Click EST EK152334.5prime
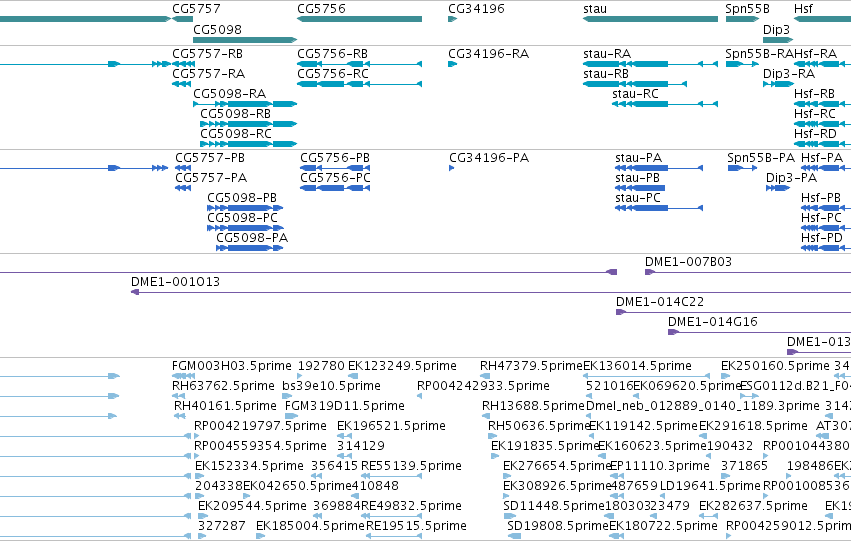The width and height of the screenshot is (851, 541). (249, 466)
